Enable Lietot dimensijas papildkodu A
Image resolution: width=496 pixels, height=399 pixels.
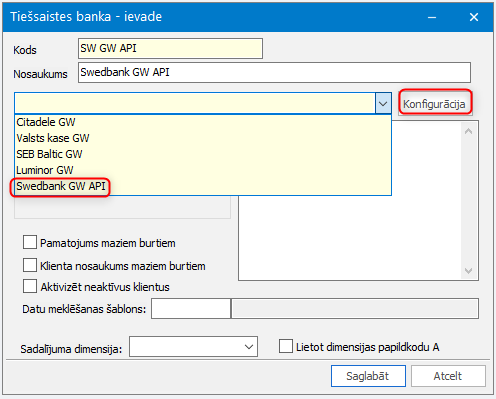tap(286, 346)
